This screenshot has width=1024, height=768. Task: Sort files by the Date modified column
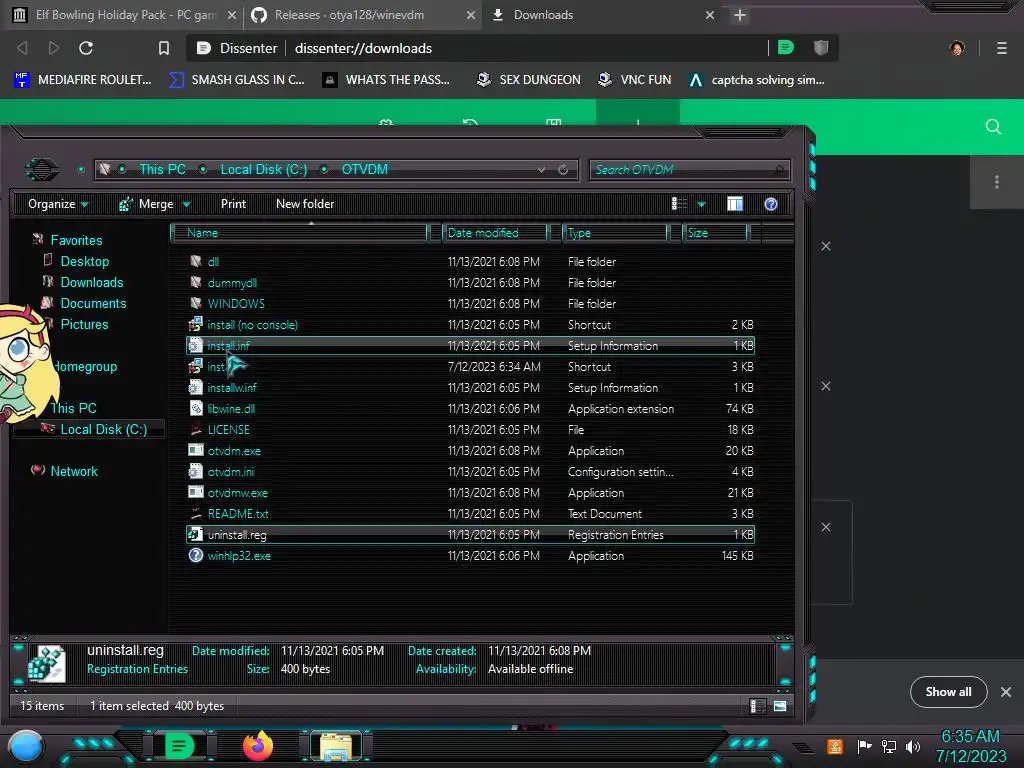click(x=494, y=233)
